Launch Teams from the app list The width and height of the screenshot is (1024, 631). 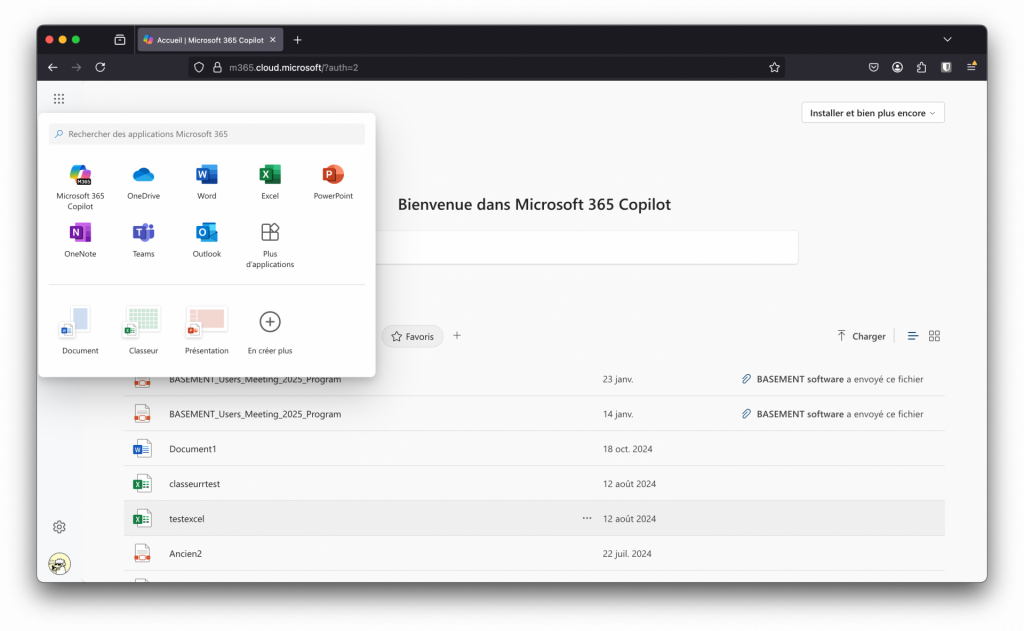tap(143, 238)
